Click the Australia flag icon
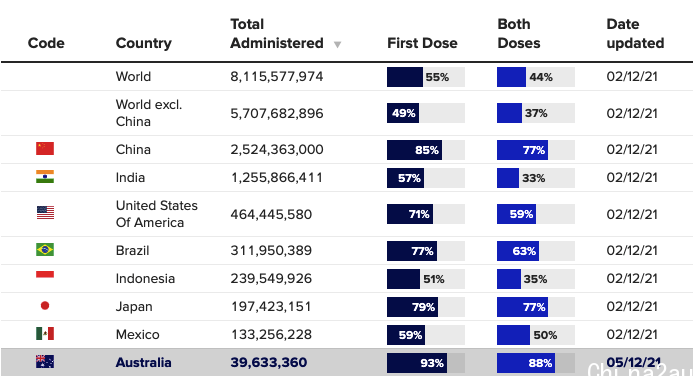 pyautogui.click(x=45, y=361)
